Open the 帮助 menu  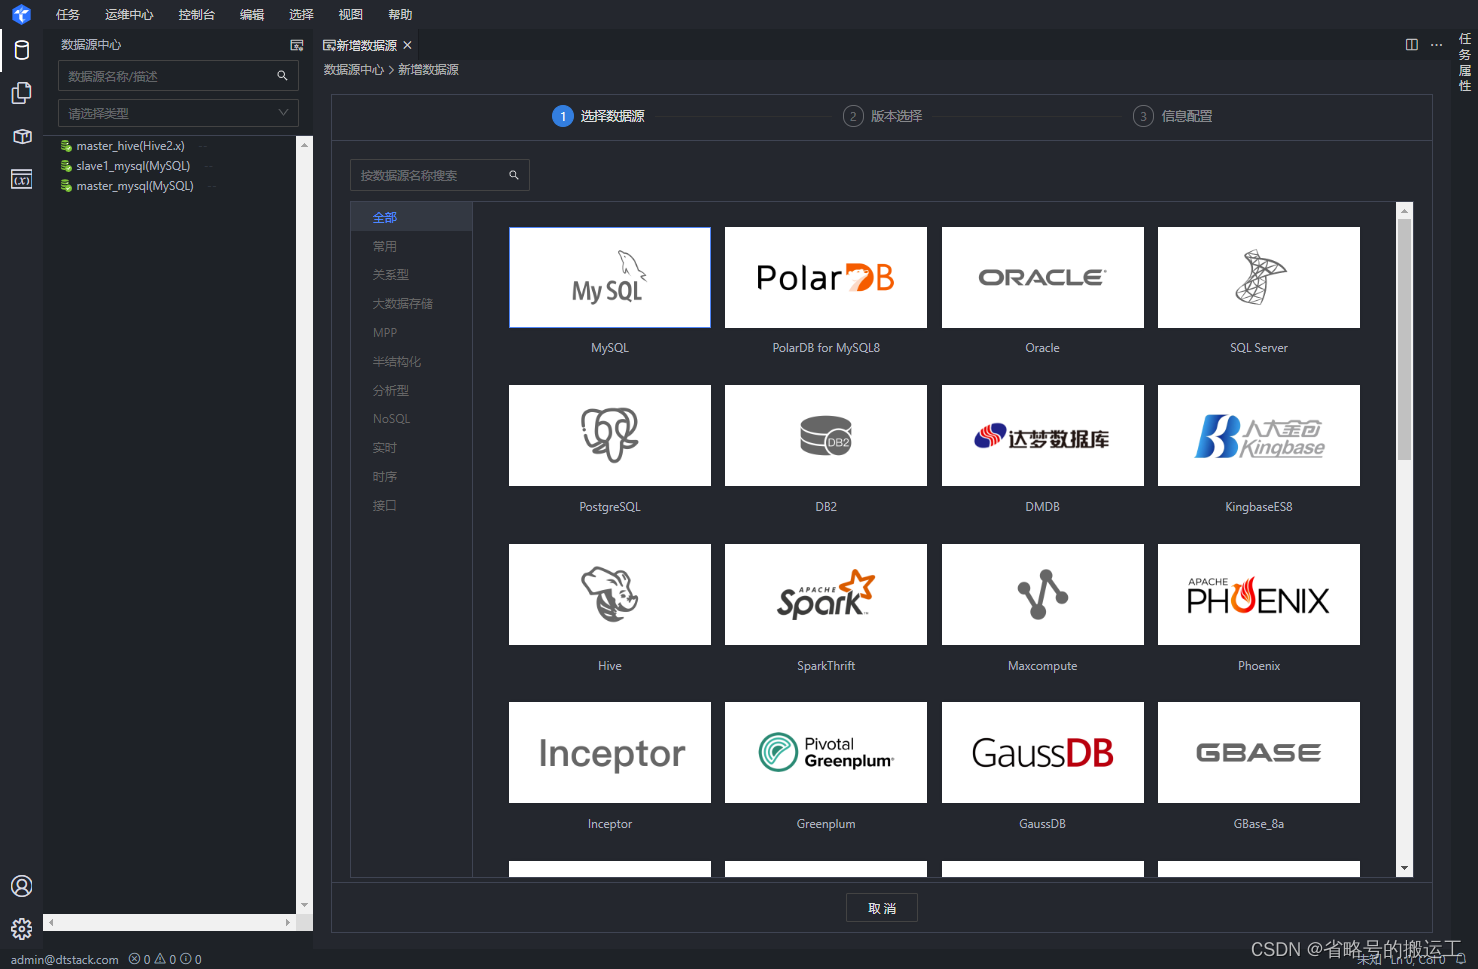click(x=400, y=15)
